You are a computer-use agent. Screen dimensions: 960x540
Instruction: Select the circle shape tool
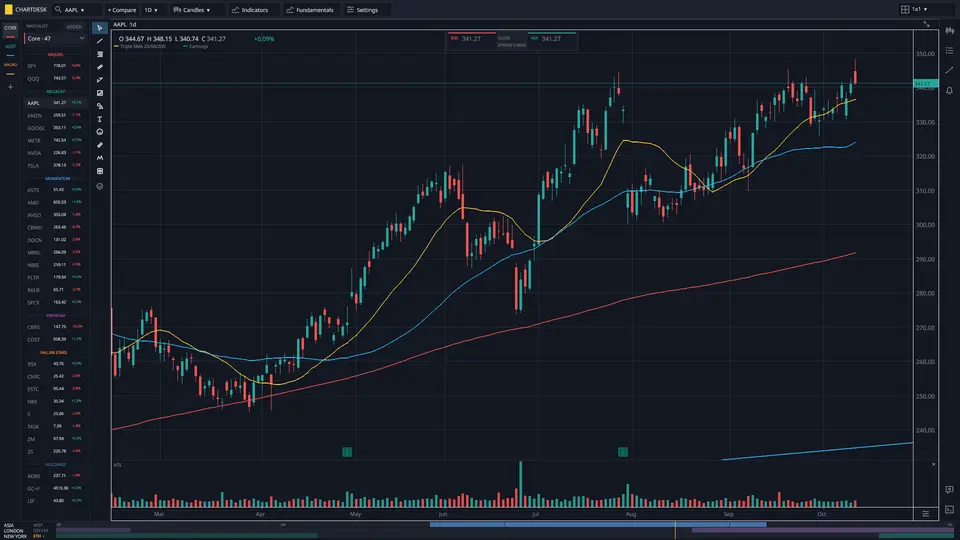pos(100,132)
